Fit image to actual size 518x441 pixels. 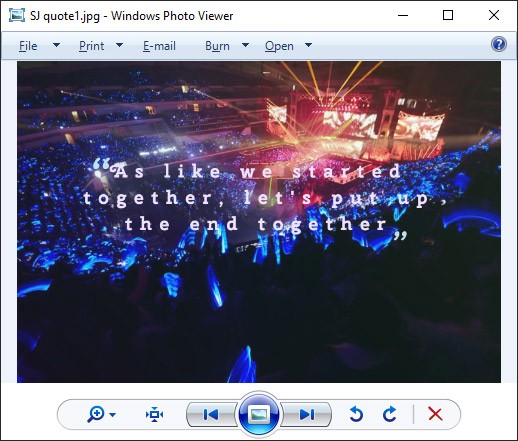click(x=154, y=414)
